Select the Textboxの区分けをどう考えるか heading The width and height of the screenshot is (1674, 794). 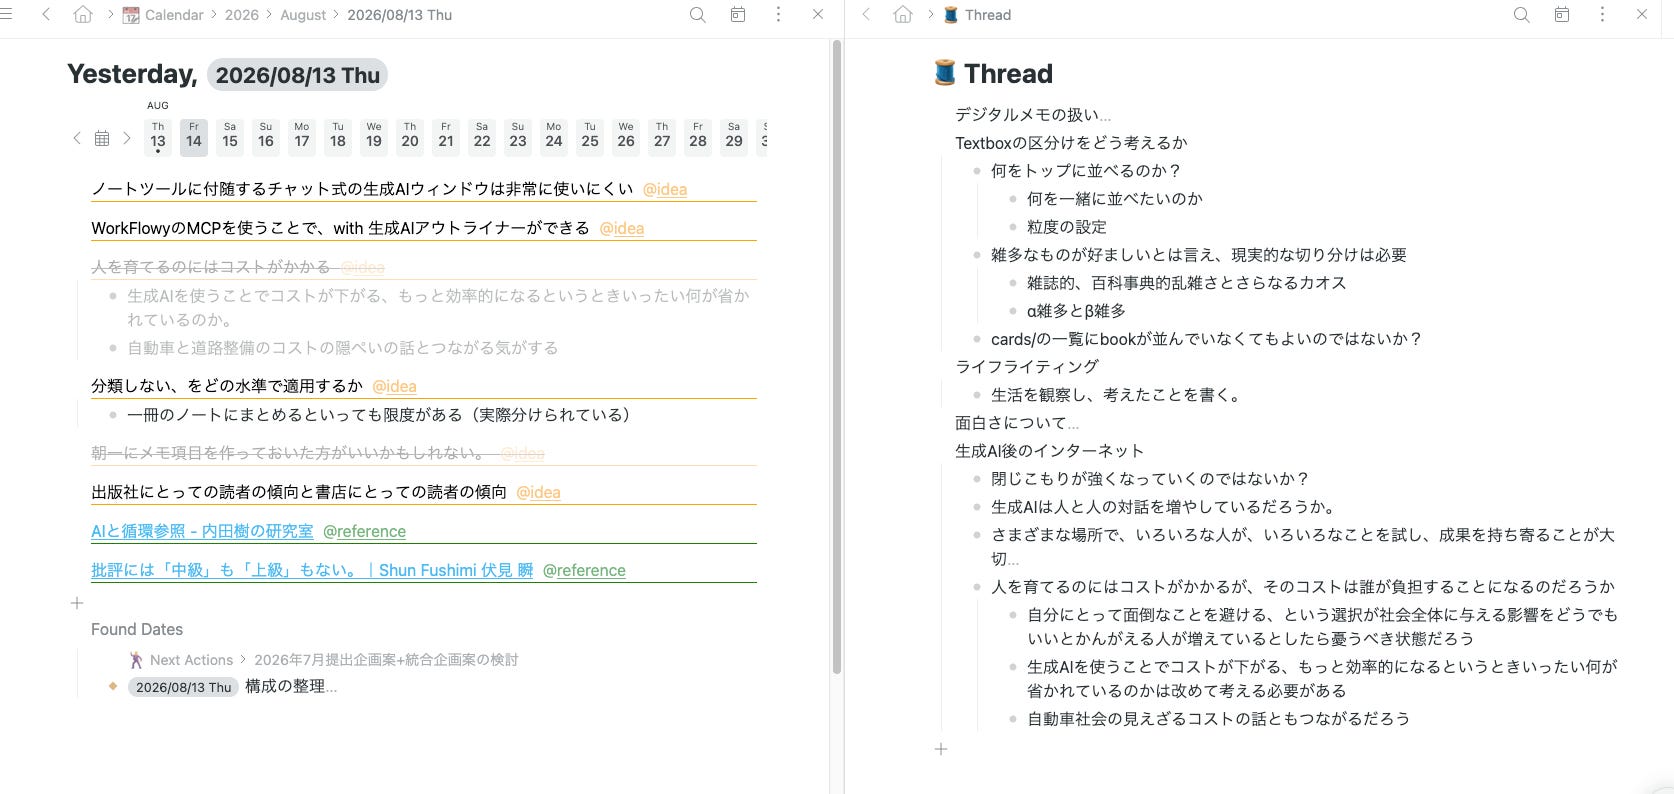pos(1071,143)
